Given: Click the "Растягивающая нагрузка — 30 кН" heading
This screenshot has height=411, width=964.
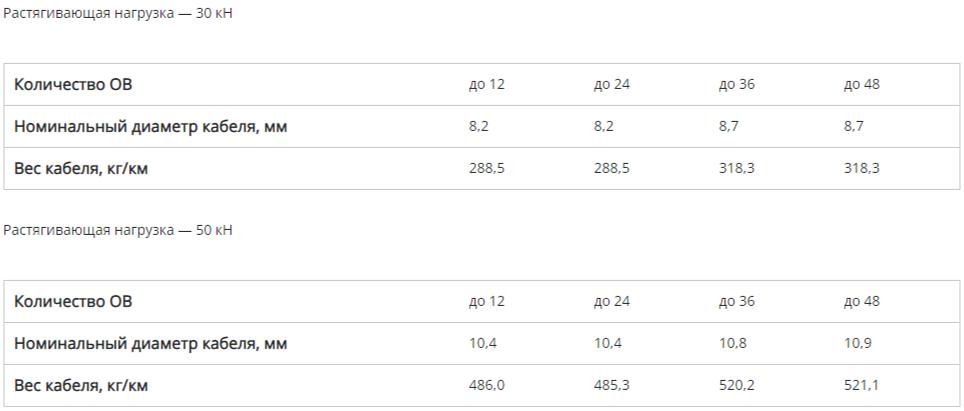Looking at the screenshot, I should click(118, 14).
